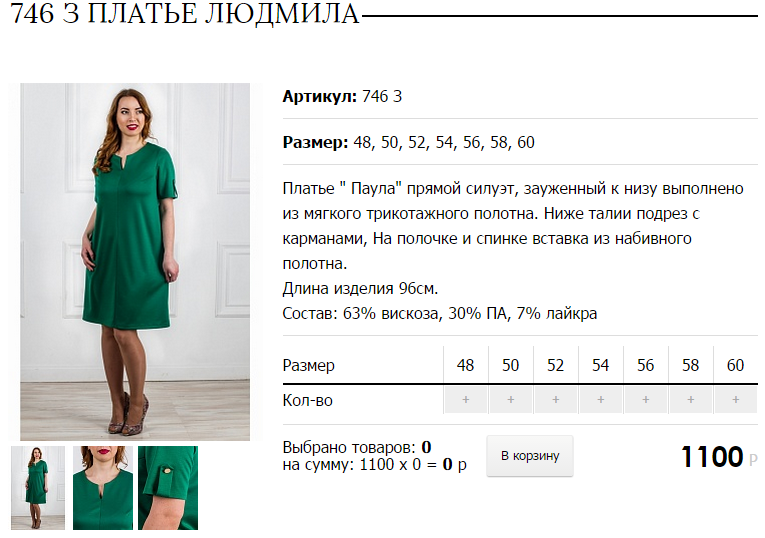This screenshot has width=765, height=538.
Task: Click the 1100 price label
Action: click(x=712, y=457)
